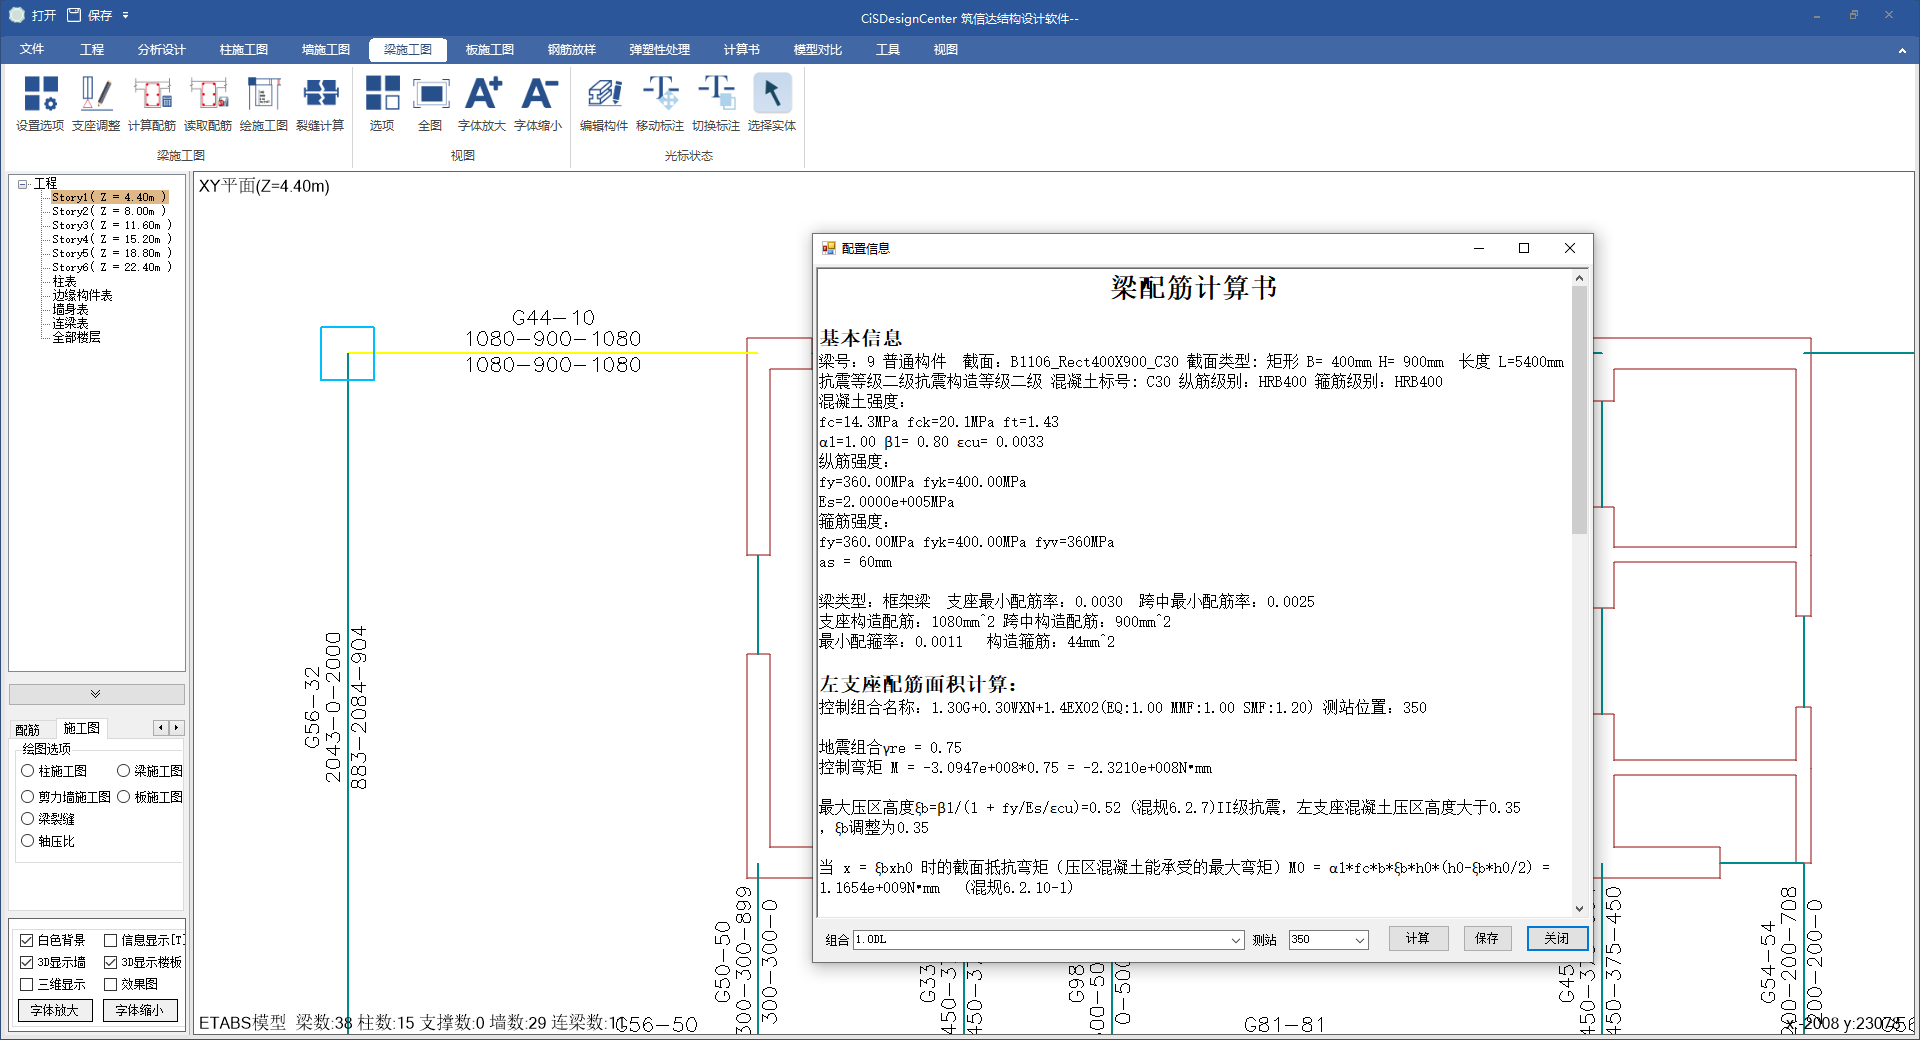The height and width of the screenshot is (1040, 1920).
Task: Activate the 选择实体 select entity cursor
Action: 771,103
